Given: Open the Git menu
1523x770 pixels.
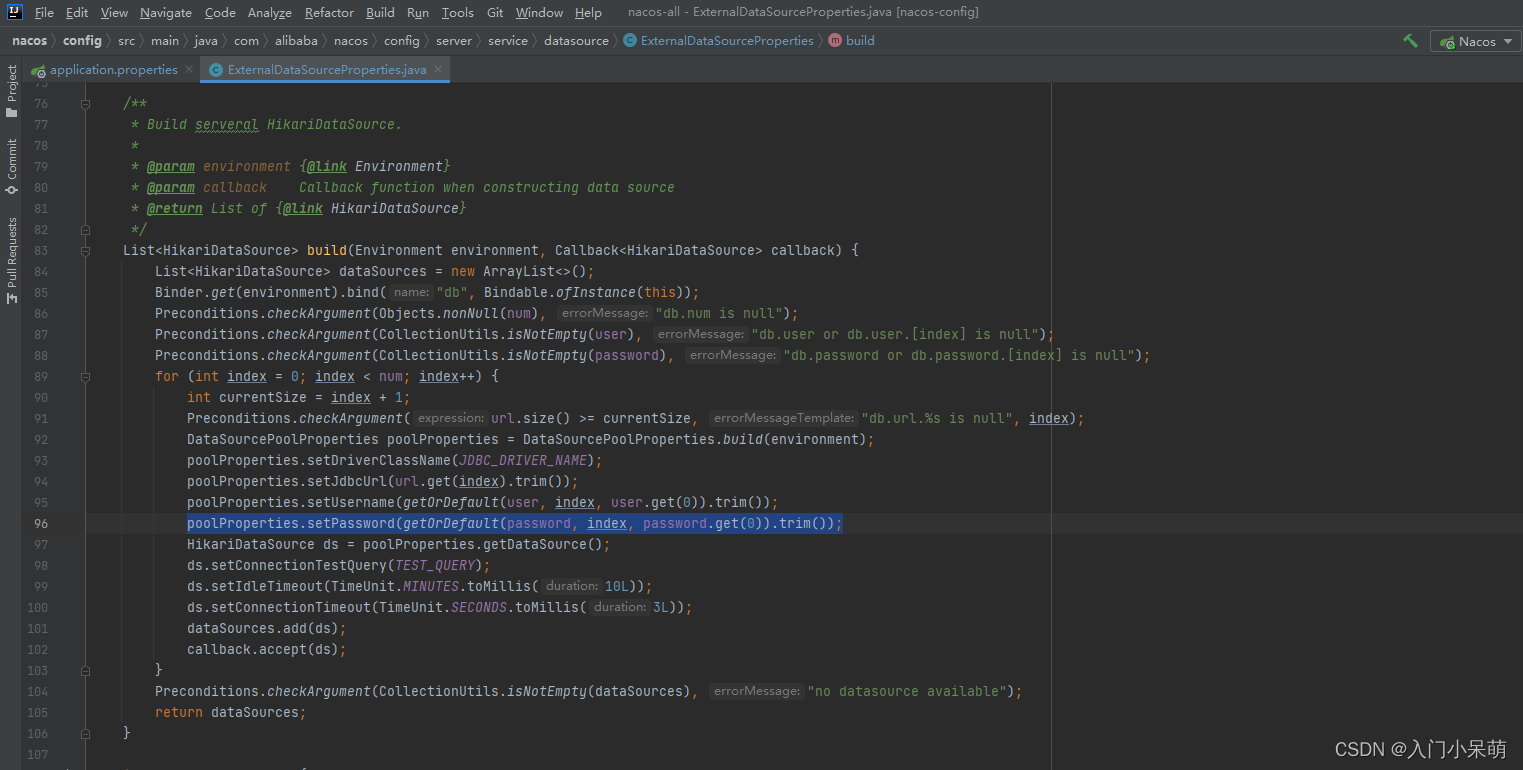Looking at the screenshot, I should coord(495,12).
